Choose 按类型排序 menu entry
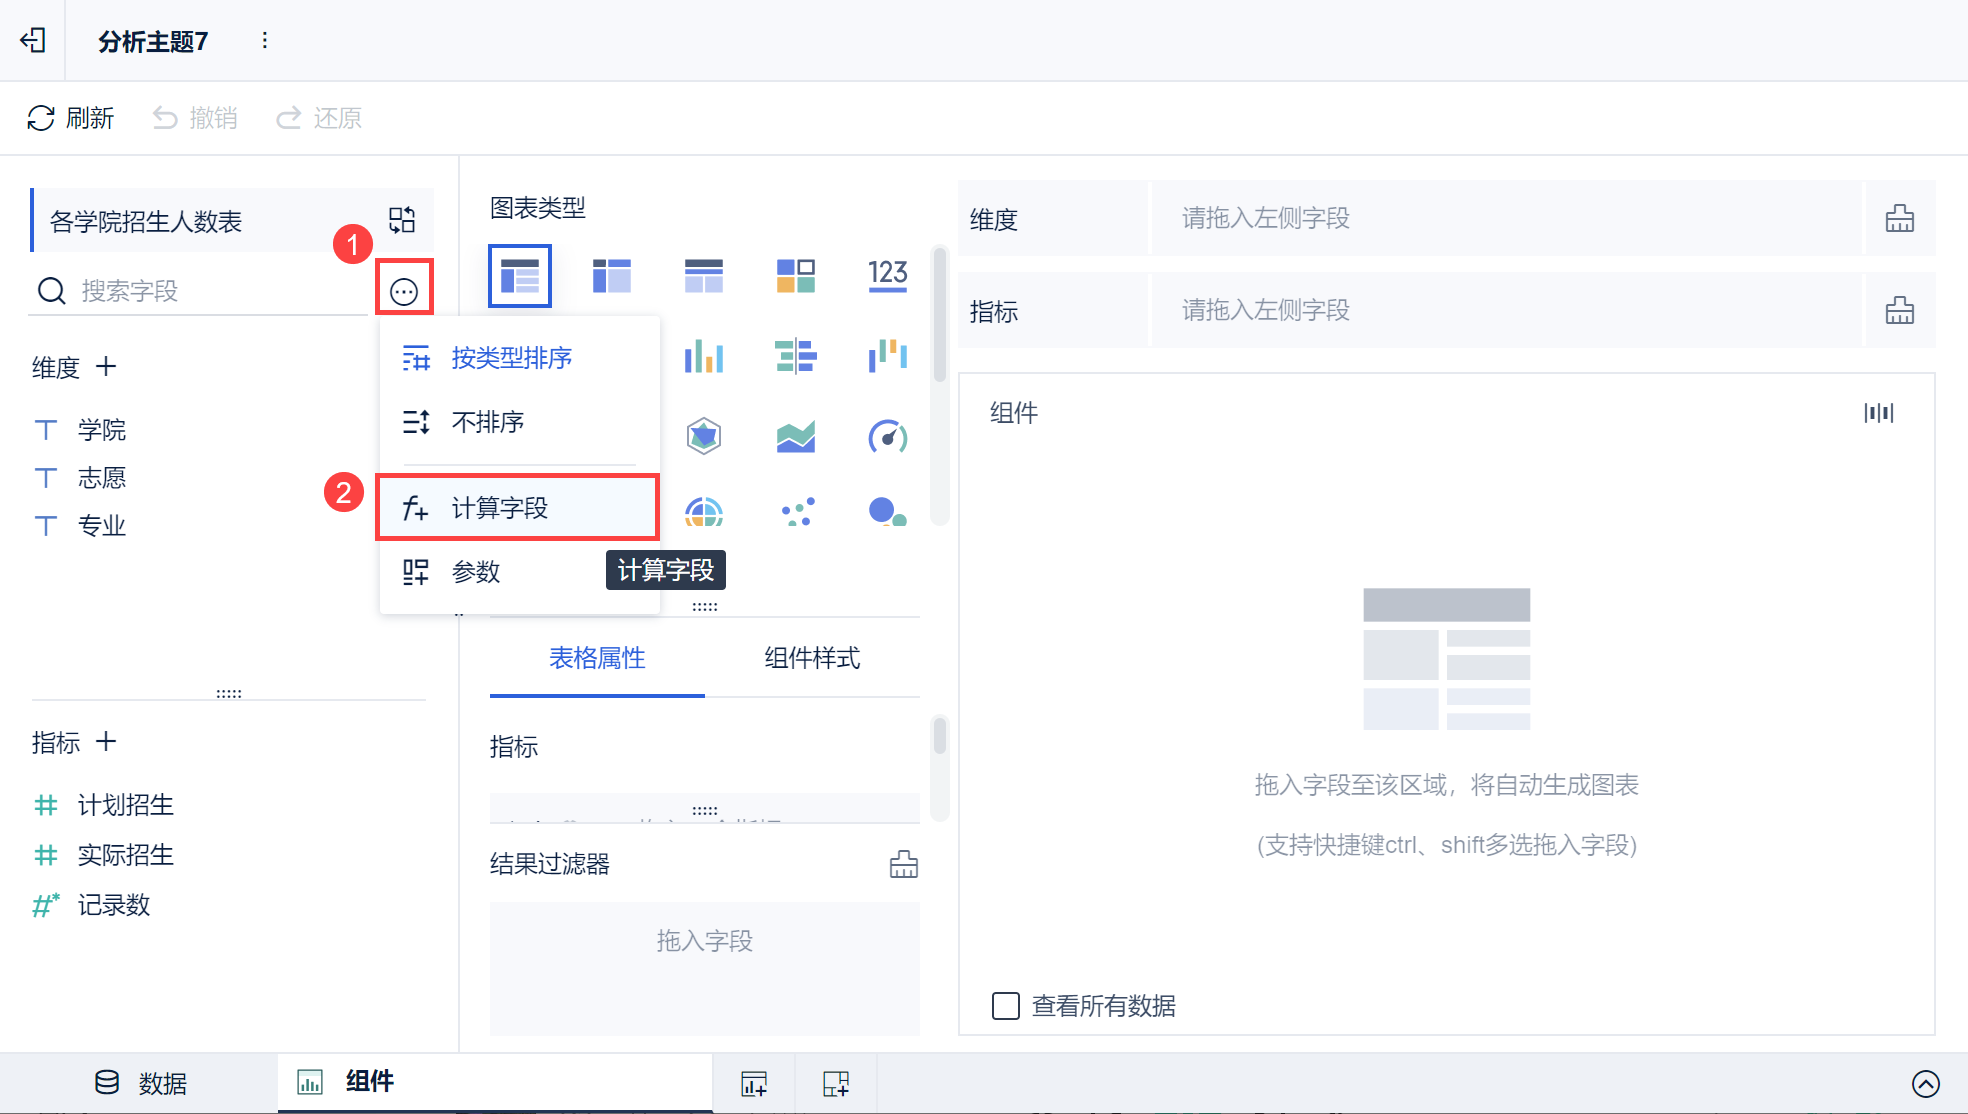 pyautogui.click(x=510, y=358)
